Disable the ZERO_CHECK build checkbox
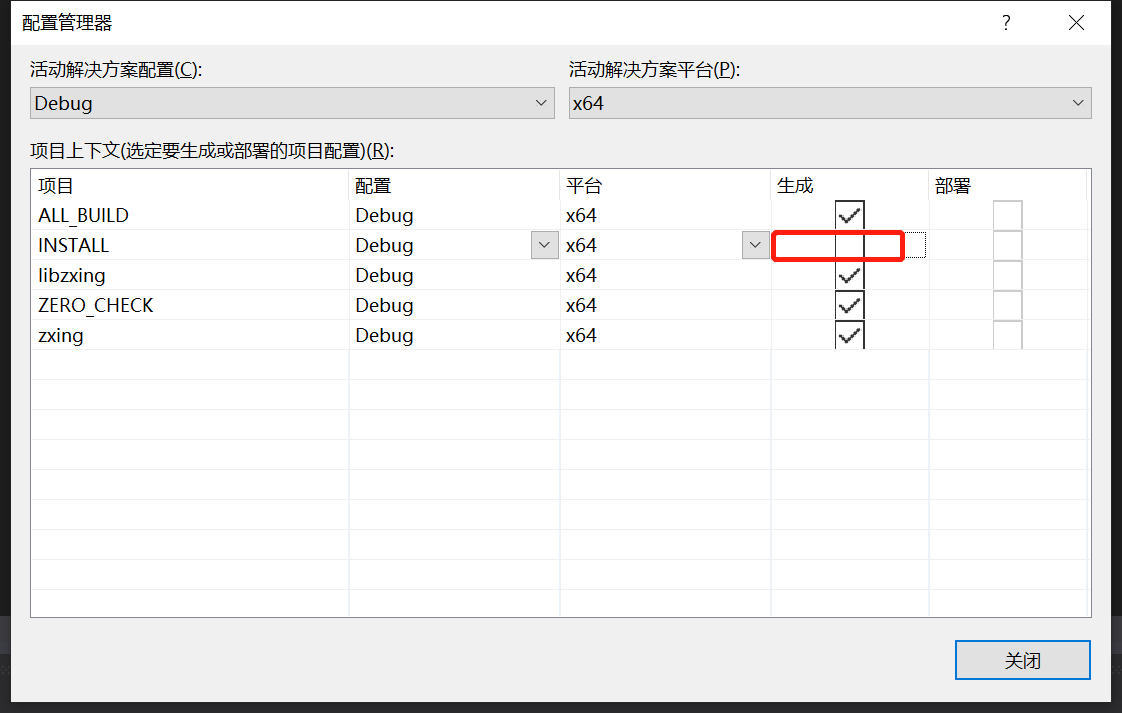This screenshot has width=1122, height=713. [849, 305]
